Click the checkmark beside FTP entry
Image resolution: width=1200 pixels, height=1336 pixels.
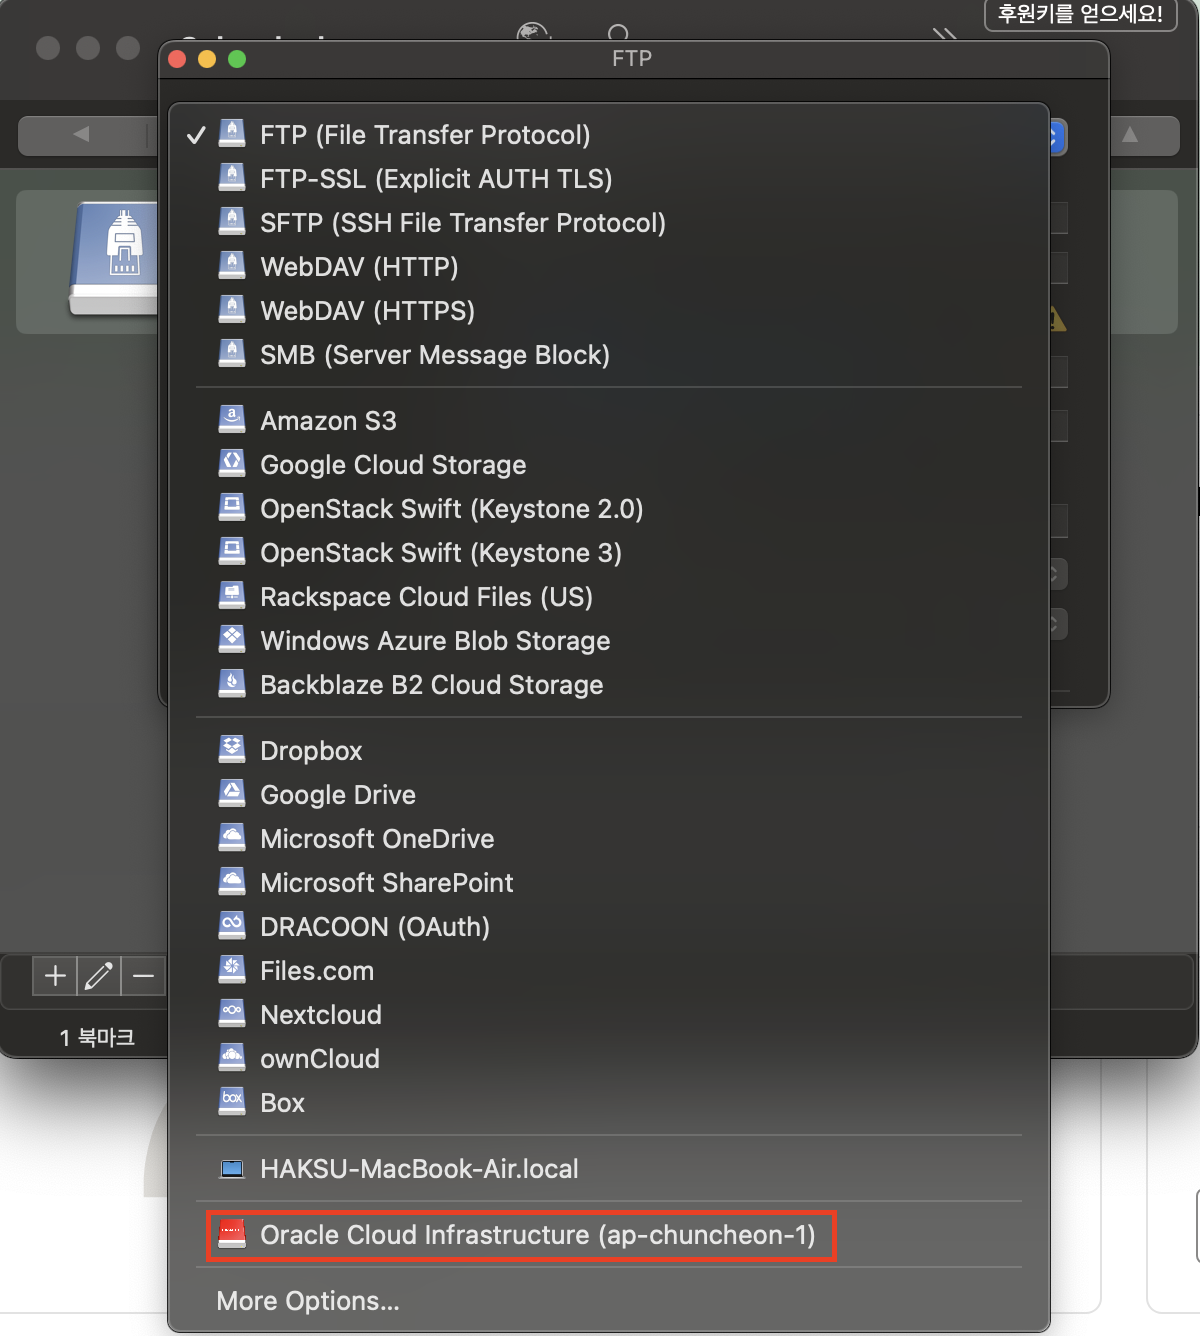coord(196,135)
